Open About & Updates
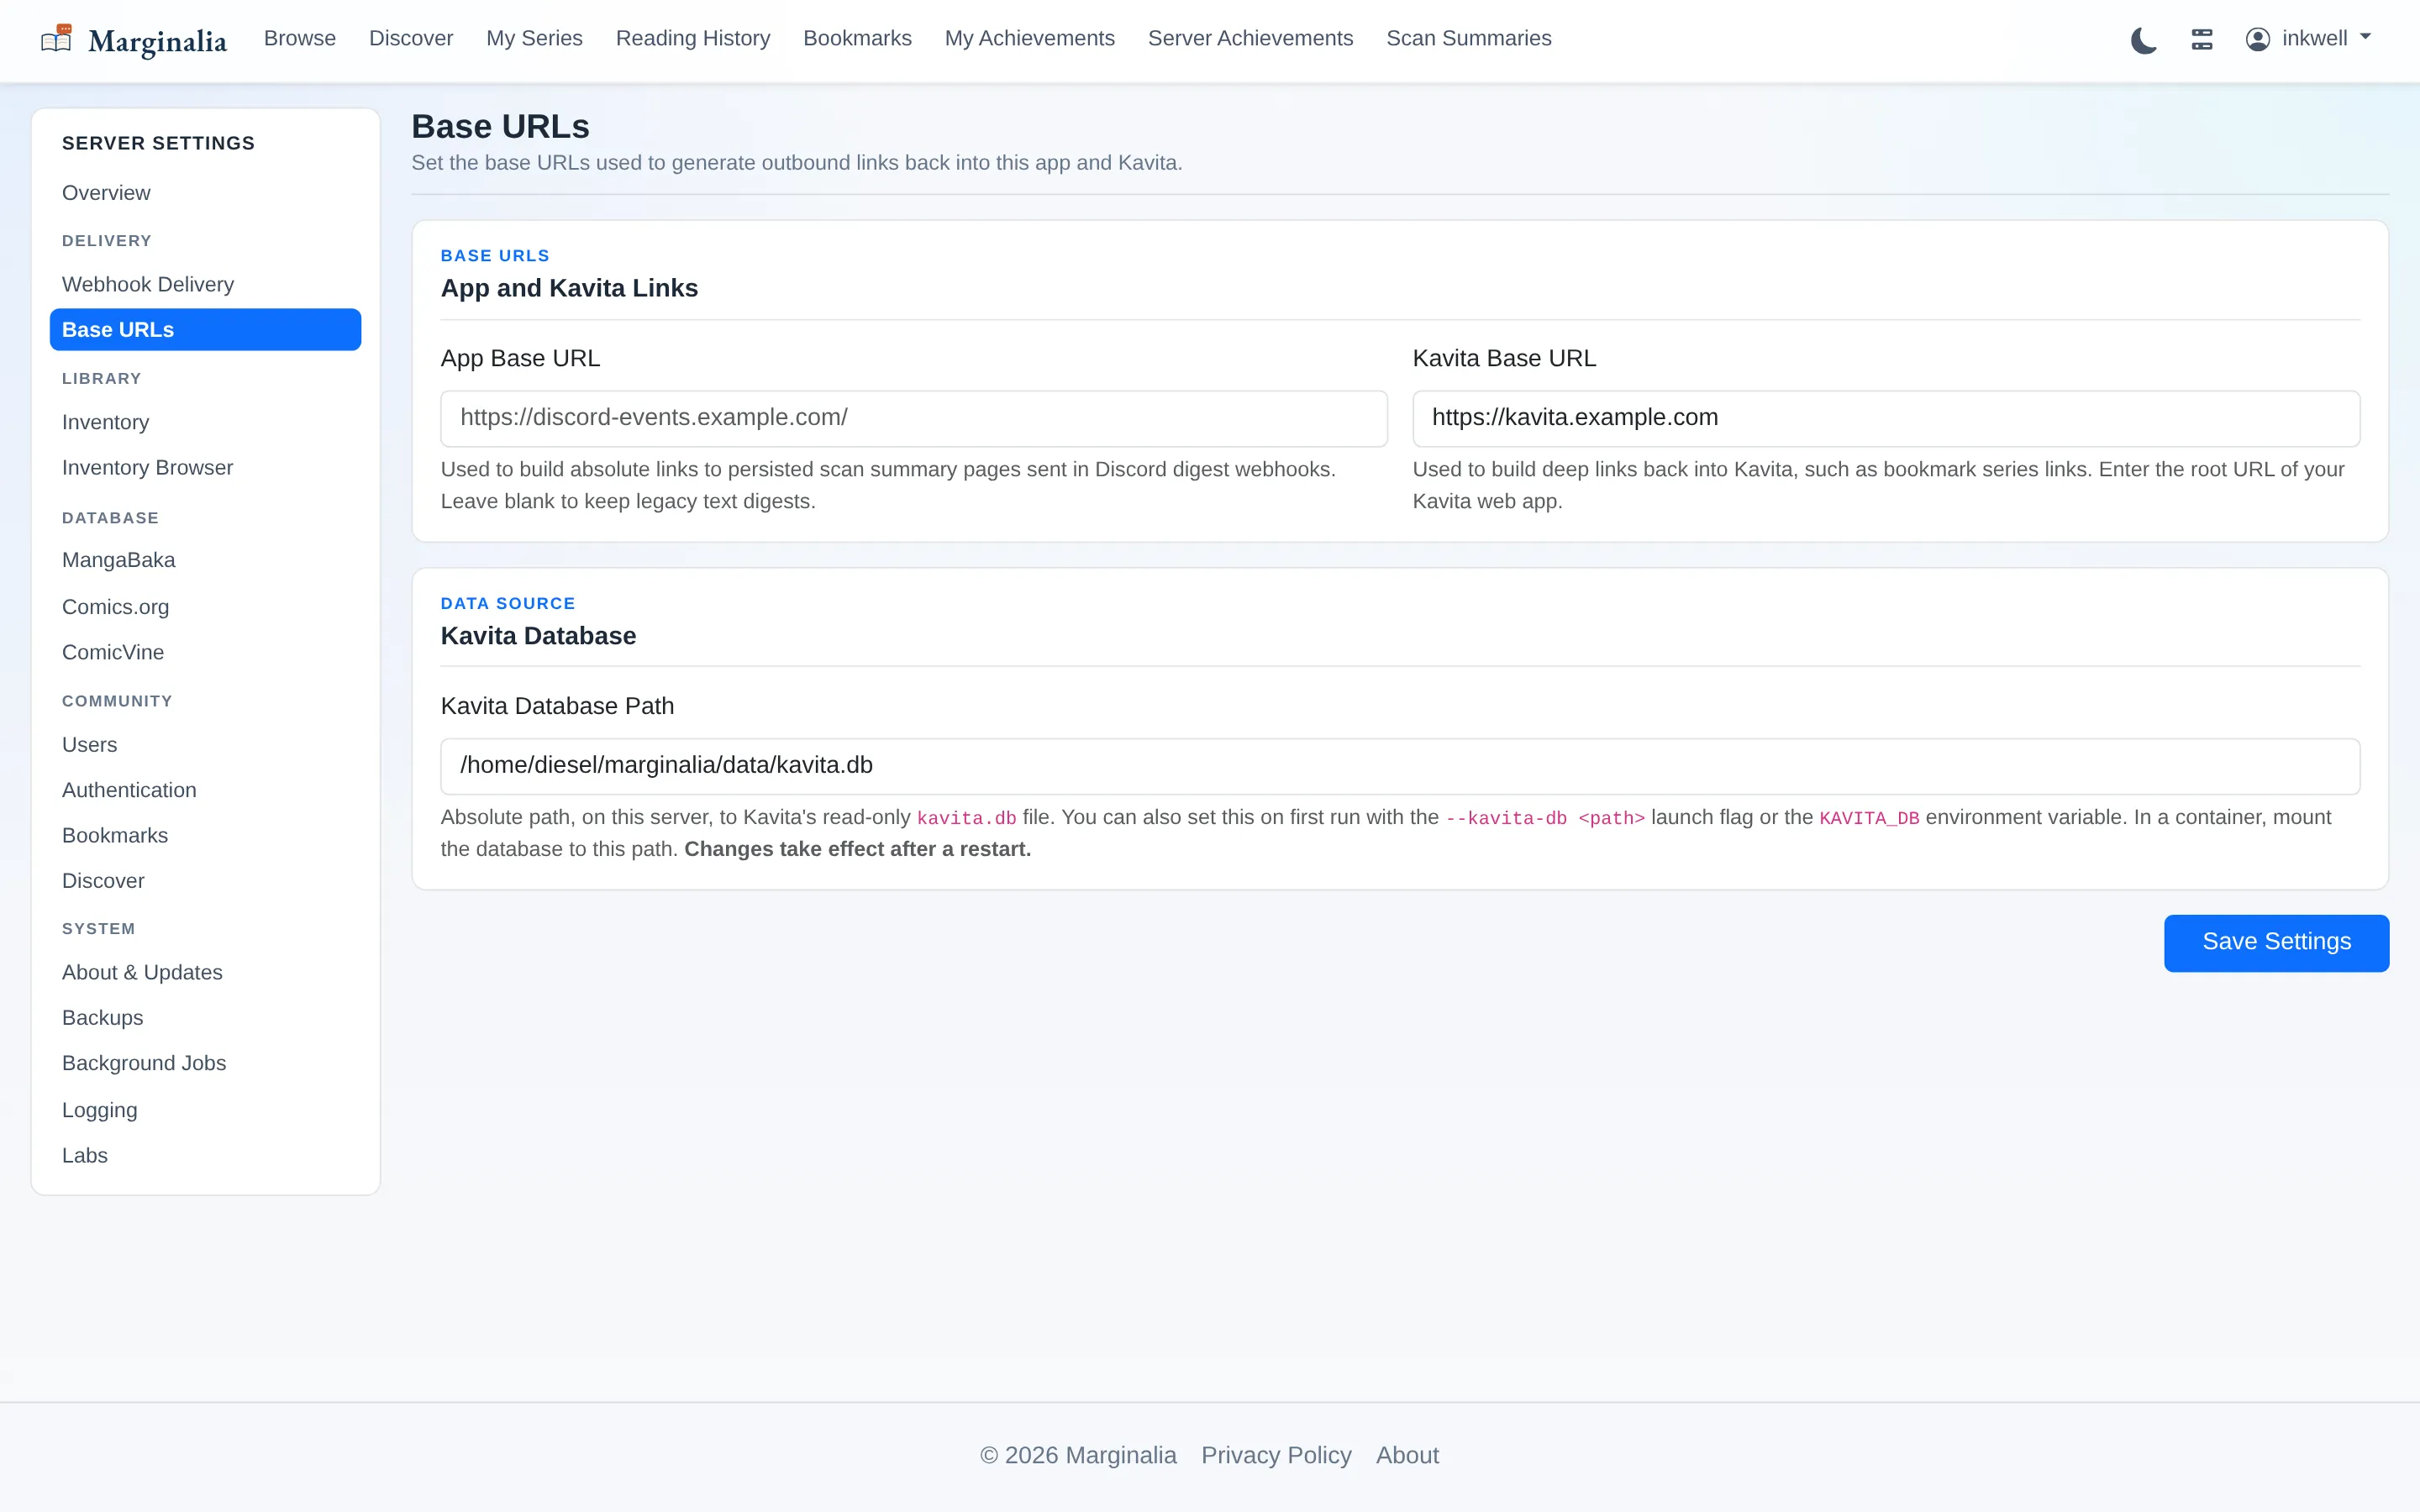This screenshot has width=2420, height=1512. point(205,972)
